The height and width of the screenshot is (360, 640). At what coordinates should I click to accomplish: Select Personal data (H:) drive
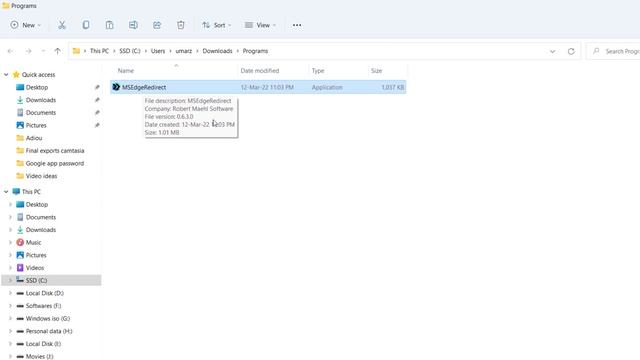[x=49, y=331]
